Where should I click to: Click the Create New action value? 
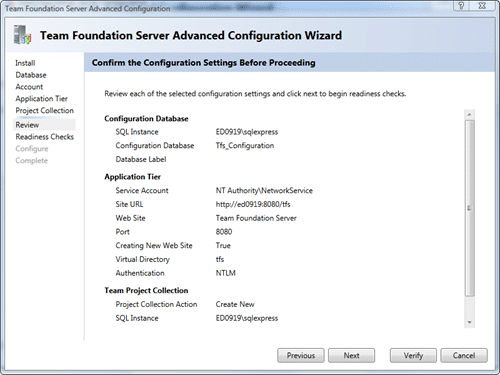[x=235, y=304]
